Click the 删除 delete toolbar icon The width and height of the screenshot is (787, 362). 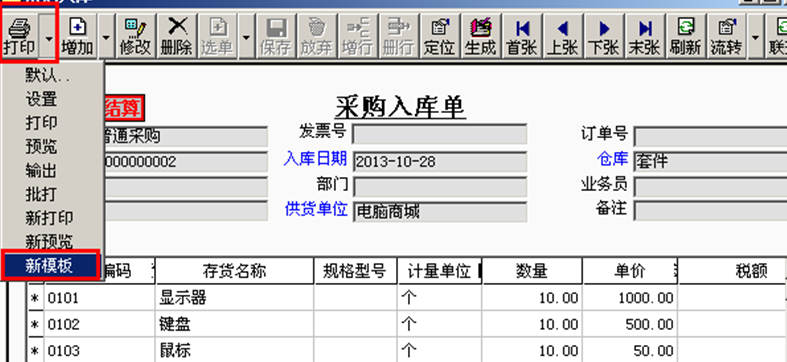(x=177, y=36)
